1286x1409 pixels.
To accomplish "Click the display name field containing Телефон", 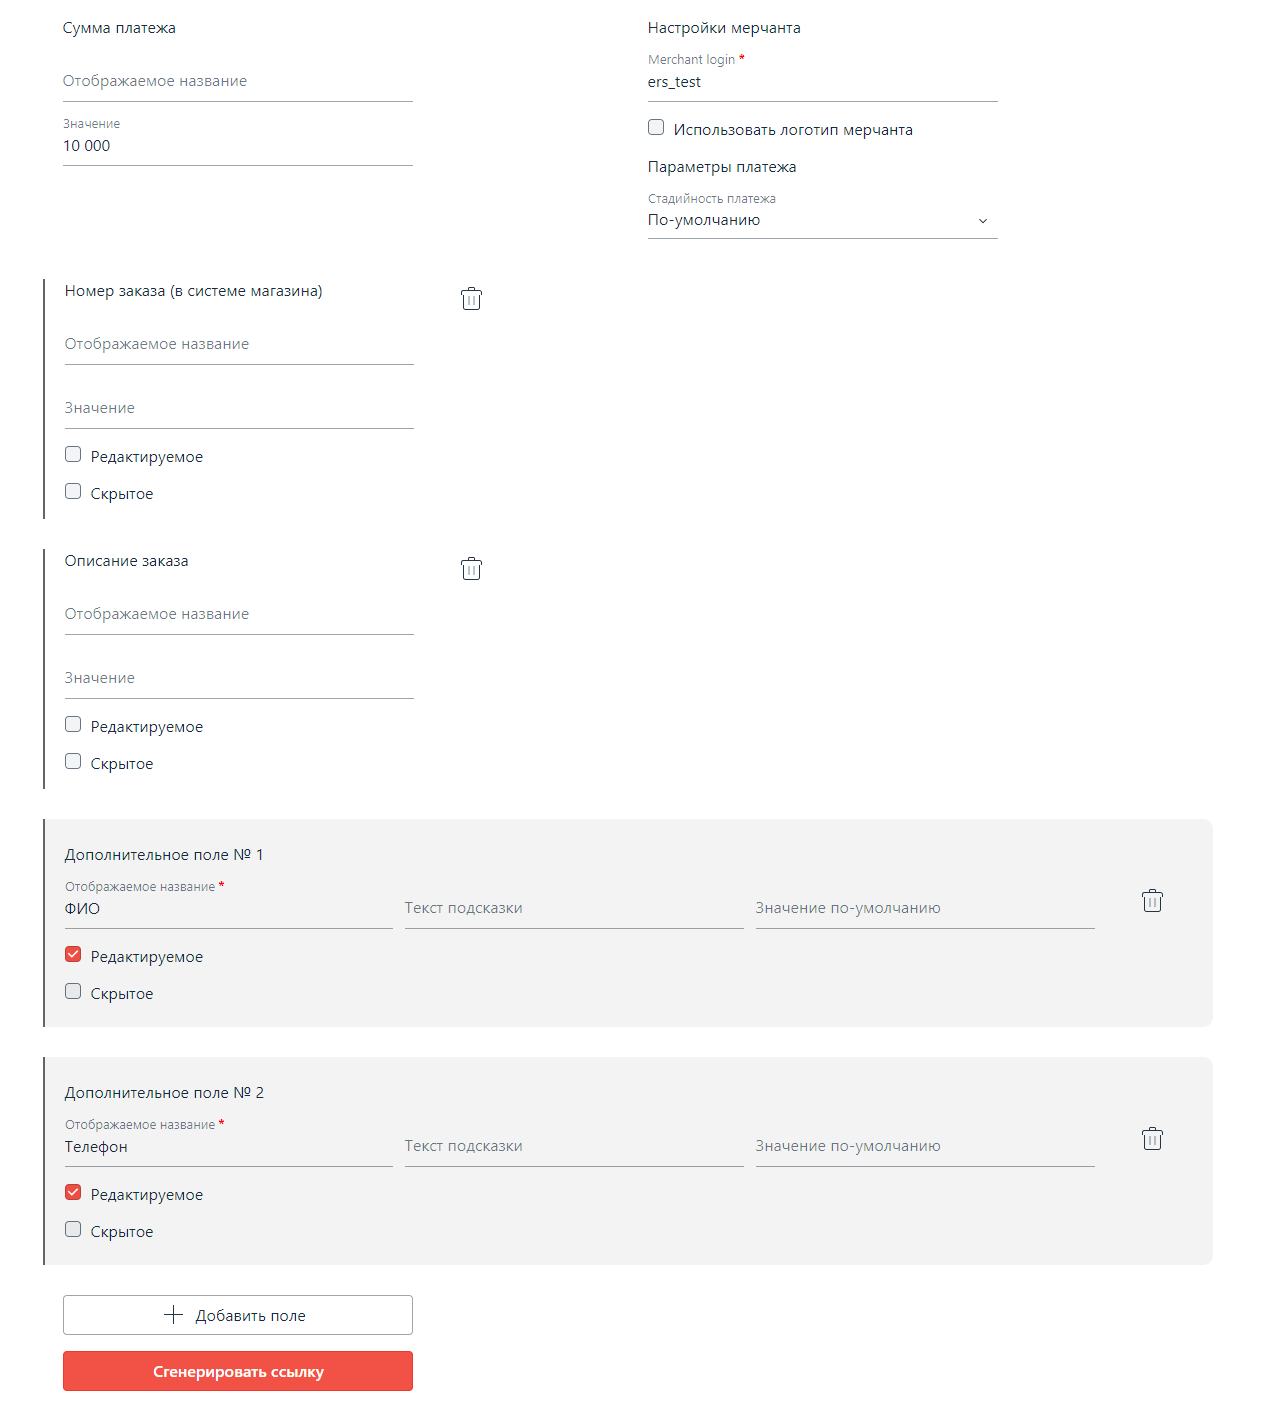I will coord(228,1147).
